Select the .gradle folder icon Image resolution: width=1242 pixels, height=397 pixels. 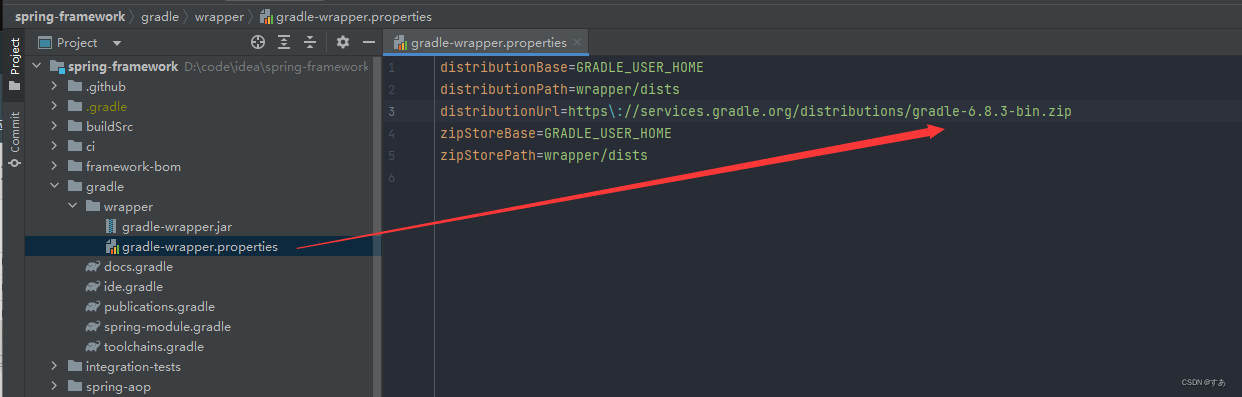[75, 107]
